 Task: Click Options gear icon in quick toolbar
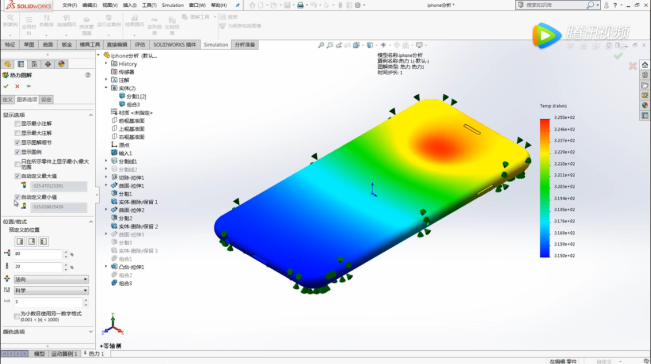tap(357, 5)
